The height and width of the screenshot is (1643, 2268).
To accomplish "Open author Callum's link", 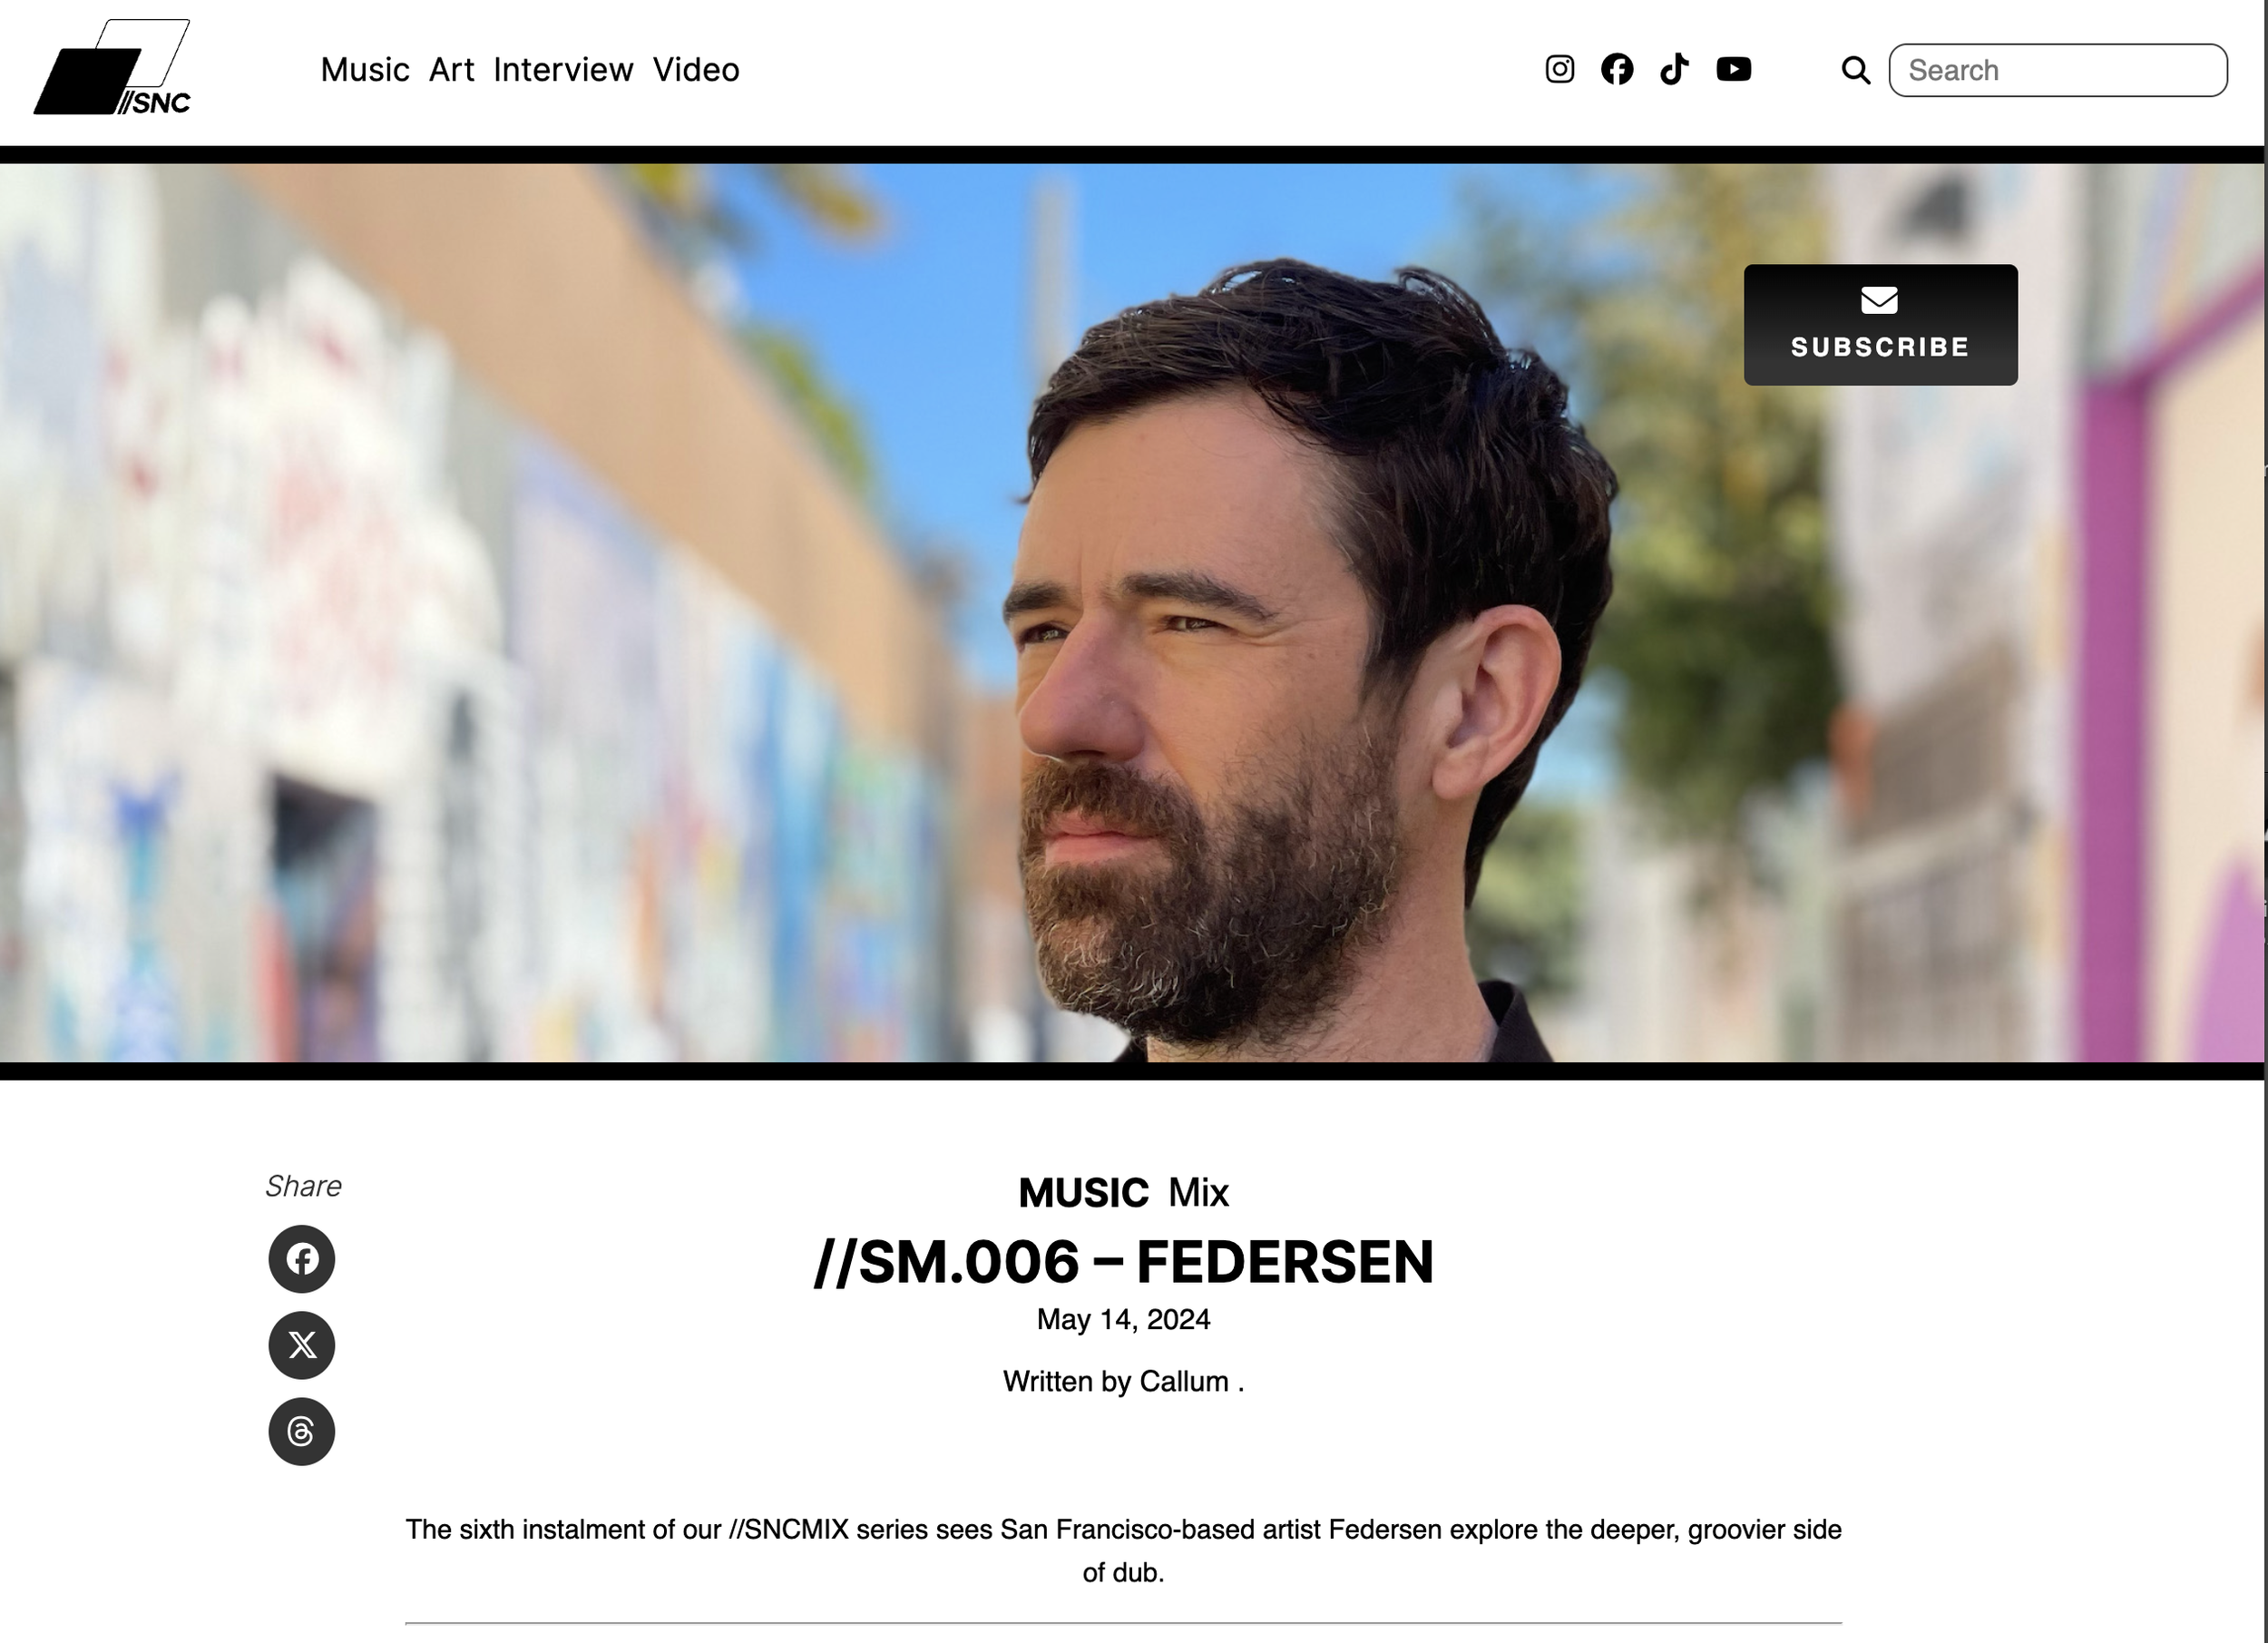I will (x=1184, y=1381).
